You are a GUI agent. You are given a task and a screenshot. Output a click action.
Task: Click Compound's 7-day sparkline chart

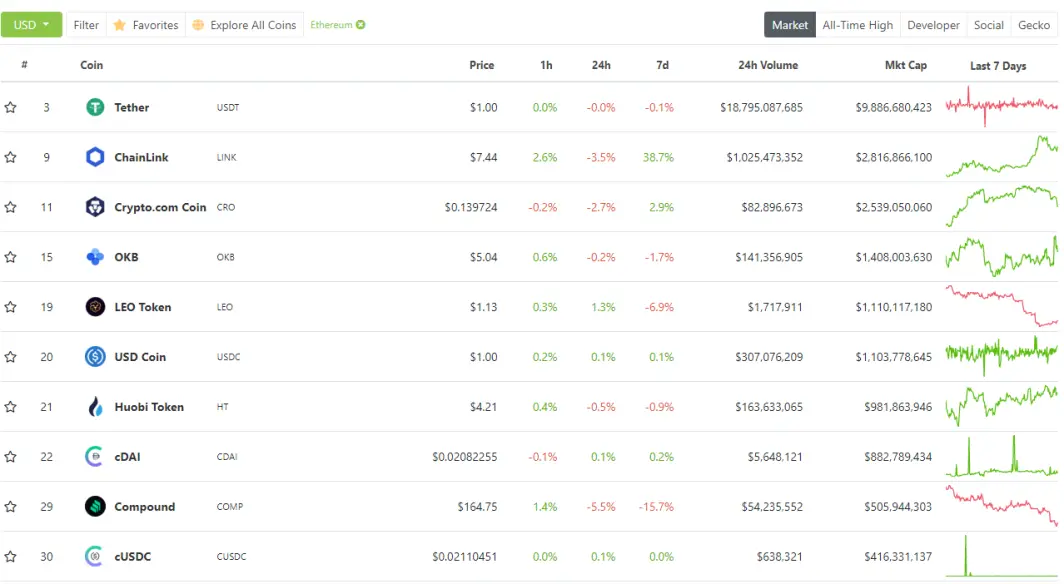click(x=1002, y=506)
